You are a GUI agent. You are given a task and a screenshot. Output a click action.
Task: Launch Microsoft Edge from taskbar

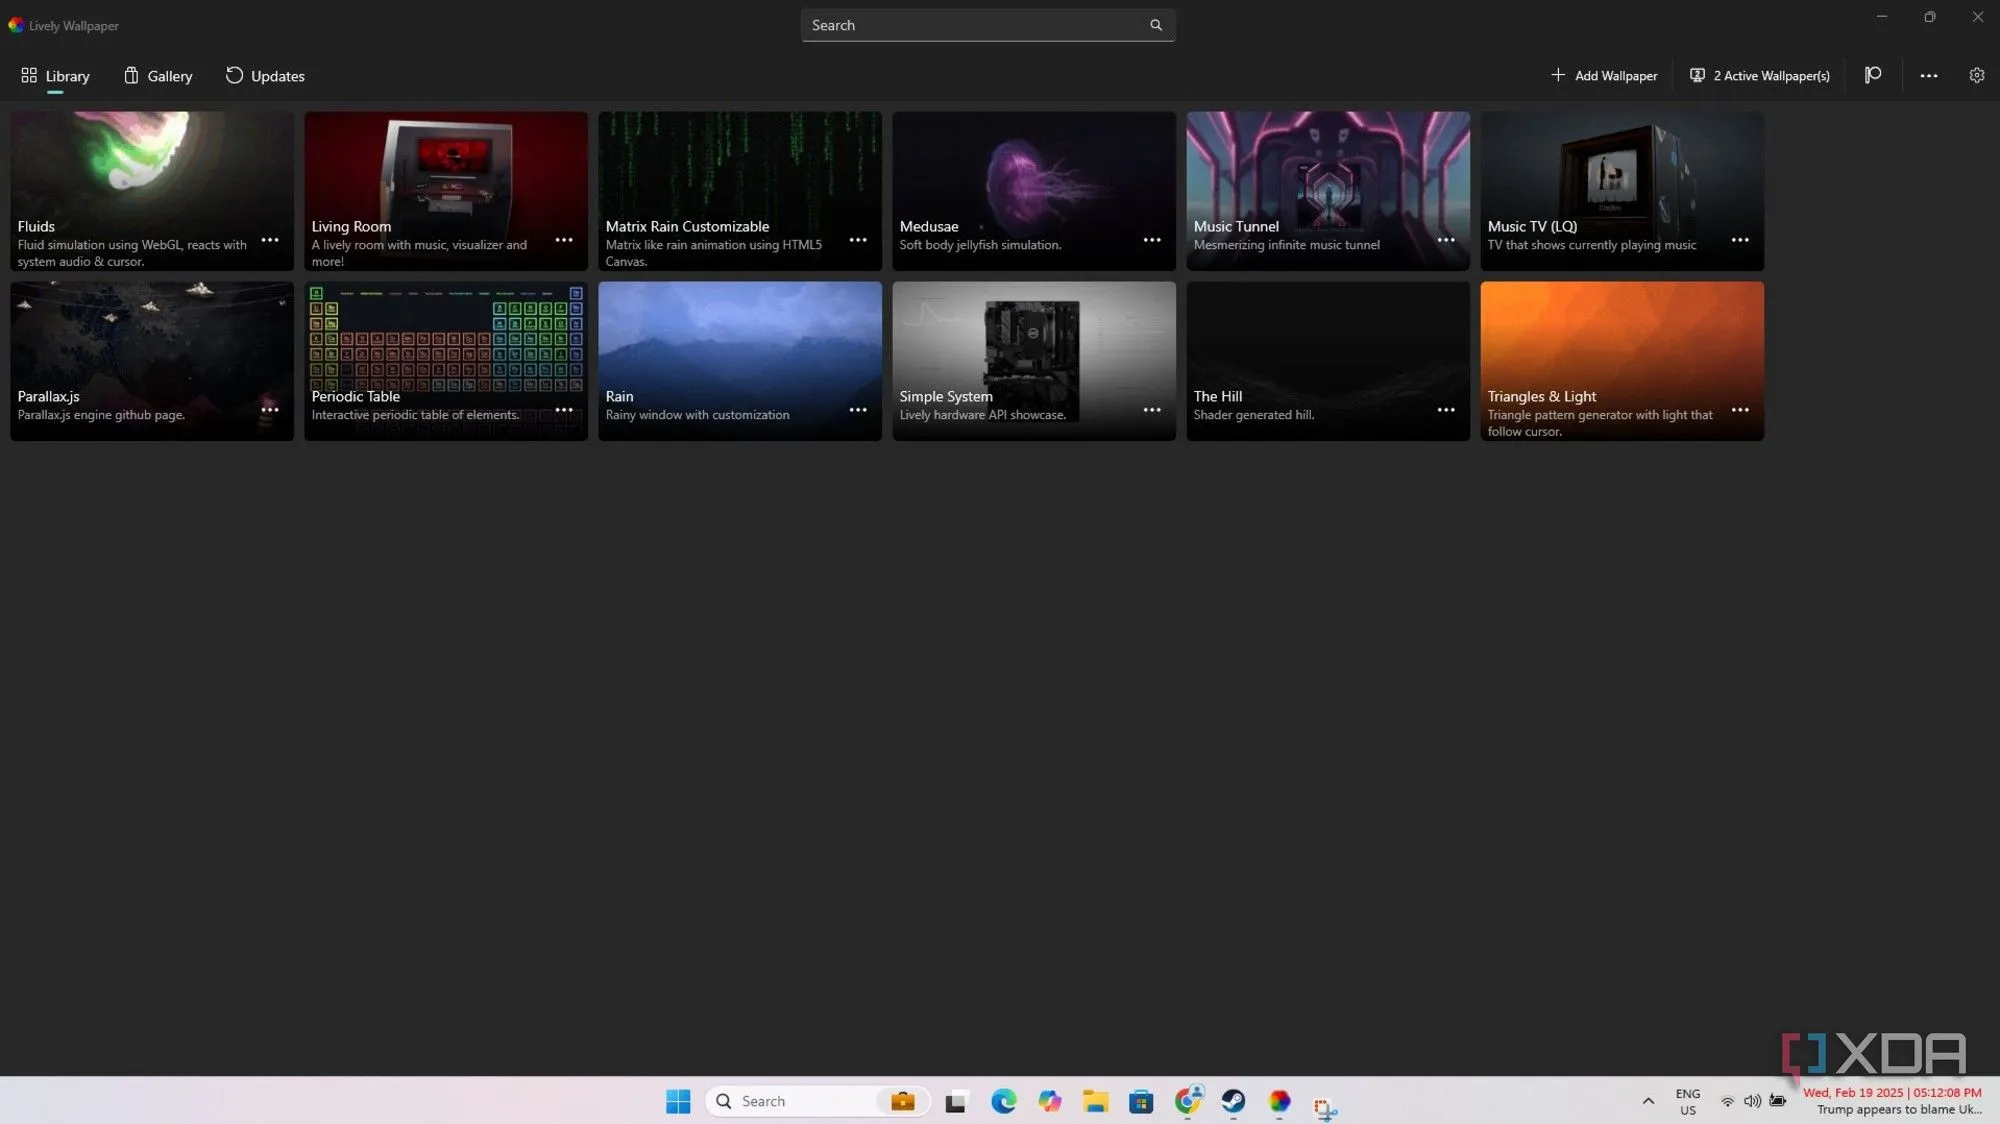coord(1003,1101)
